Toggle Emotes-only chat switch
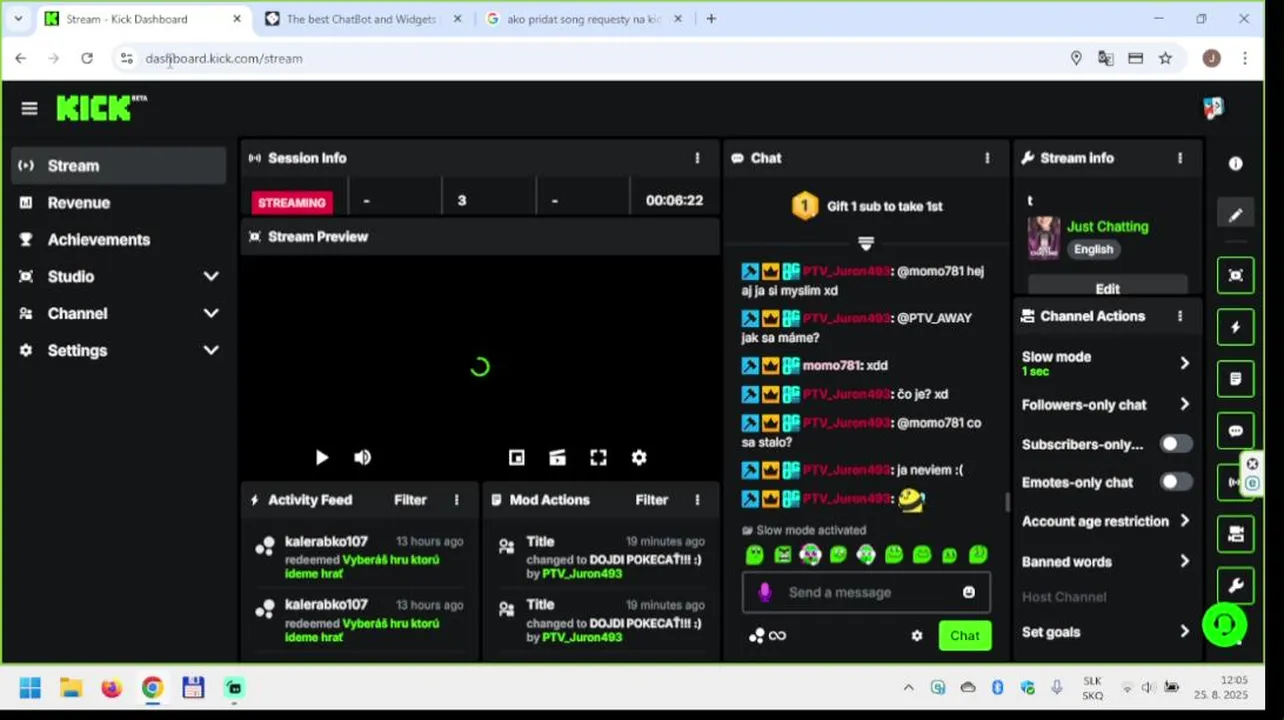This screenshot has width=1284, height=720. [x=1176, y=481]
